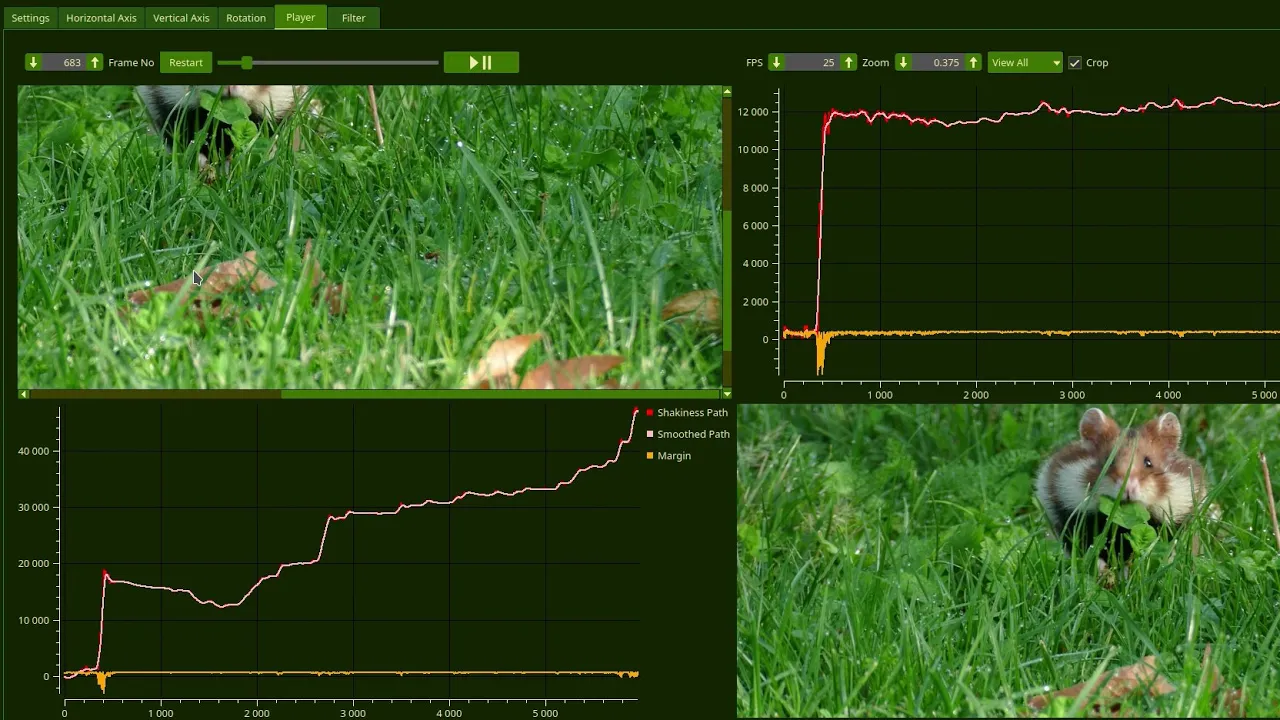Screen dimensions: 1280x720
Task: Click the horizontal scrollbar under the source video
Action: [x=369, y=394]
